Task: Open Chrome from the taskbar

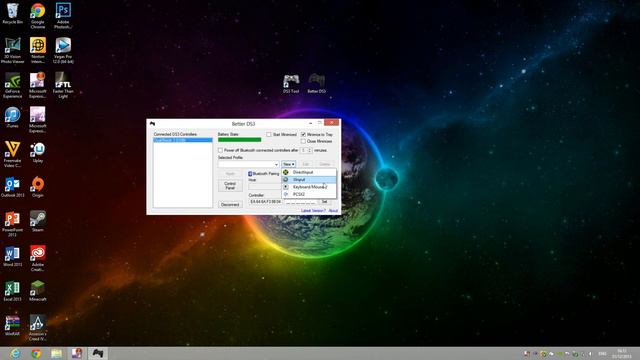Action: pyautogui.click(x=36, y=353)
